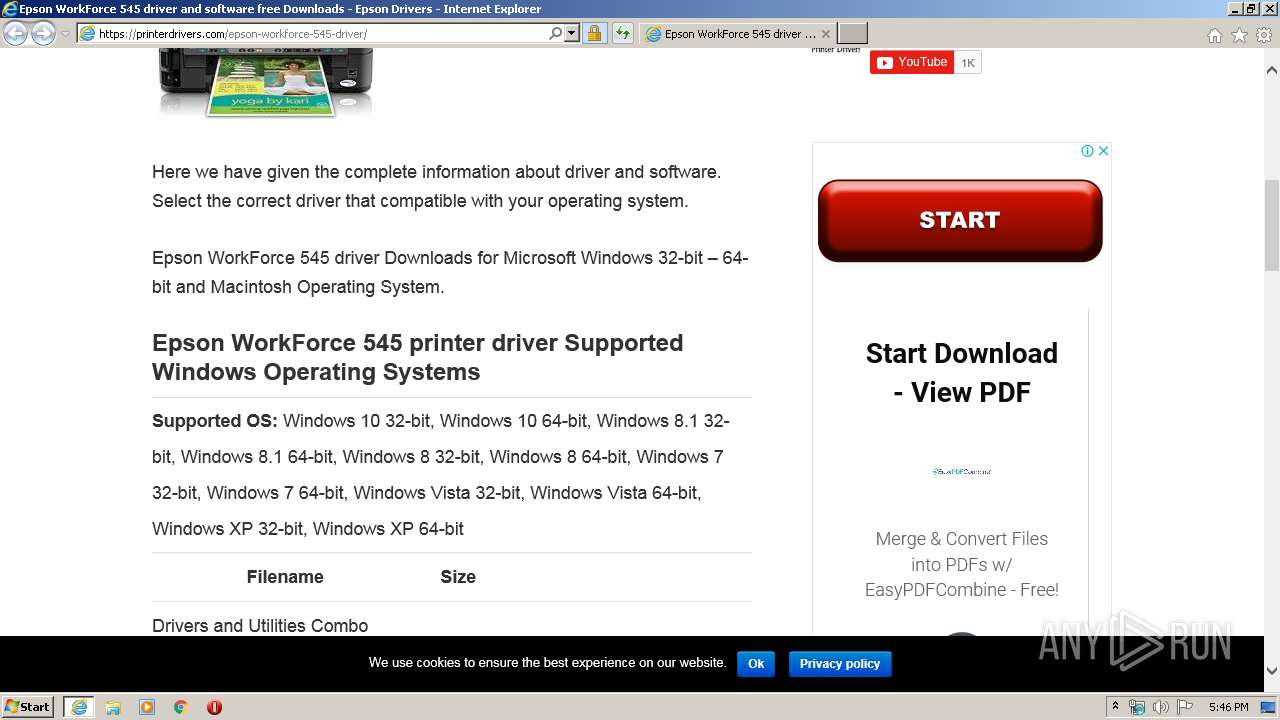This screenshot has height=720, width=1280.
Task: Click the Supported Windows Operating Systems heading
Action: pos(418,357)
